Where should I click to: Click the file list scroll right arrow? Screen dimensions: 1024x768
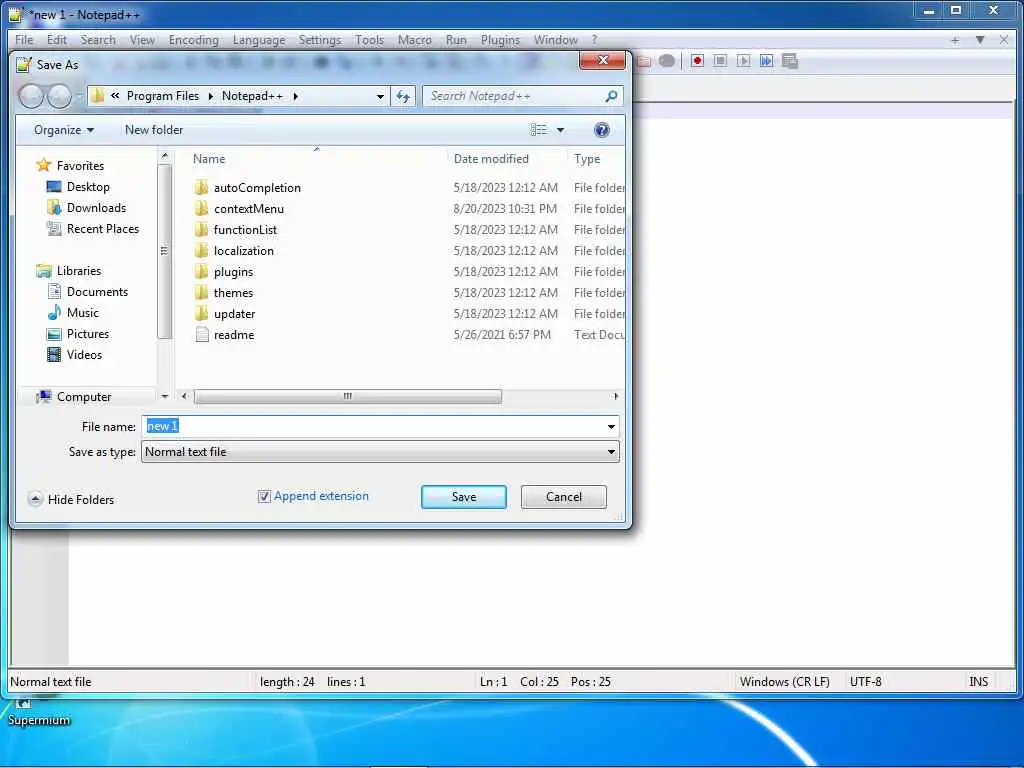click(616, 396)
